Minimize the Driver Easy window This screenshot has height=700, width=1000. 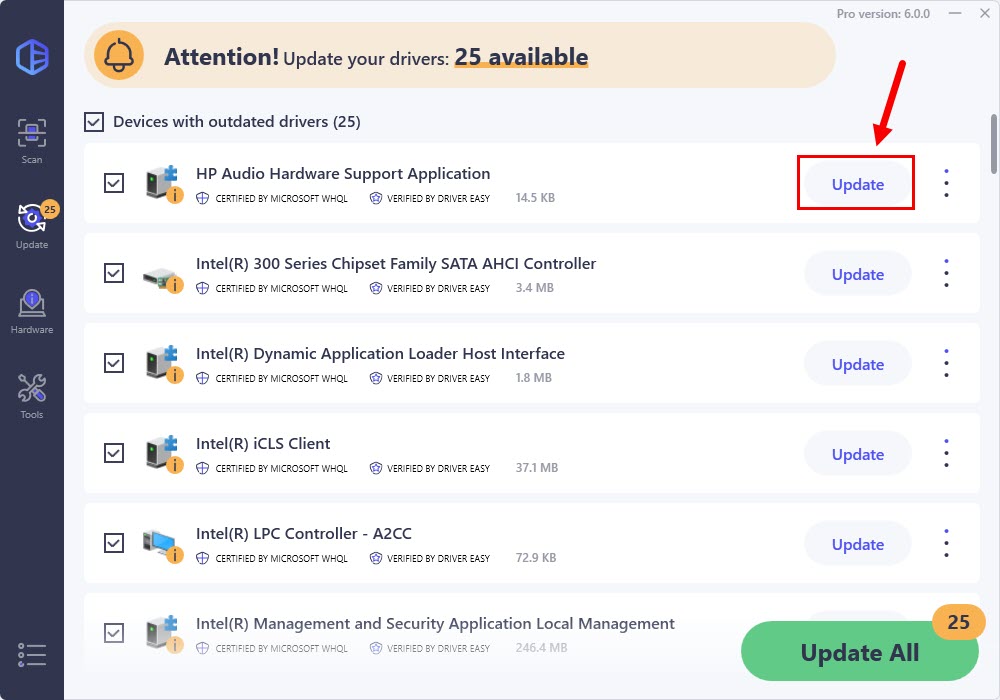tap(955, 13)
